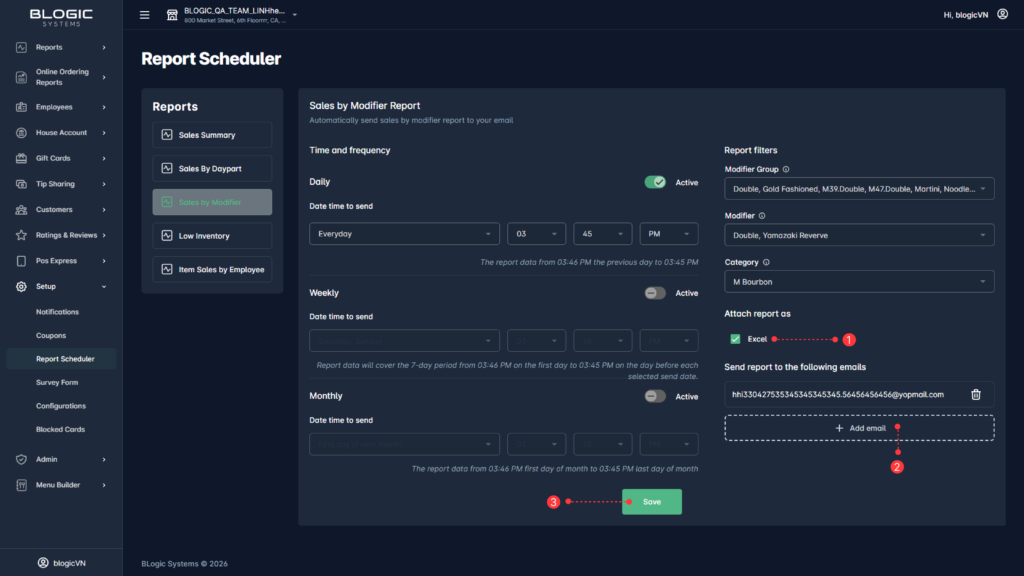This screenshot has width=1024, height=576.
Task: Click the Modifier info icon
Action: (762, 216)
